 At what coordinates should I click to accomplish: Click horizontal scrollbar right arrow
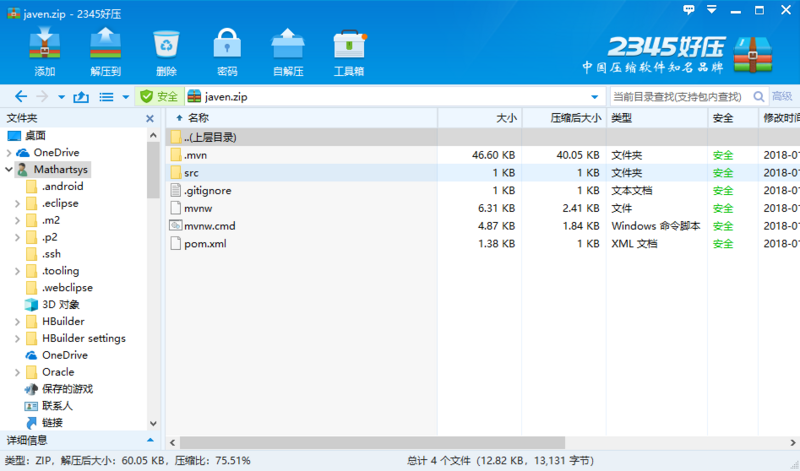(x=793, y=442)
